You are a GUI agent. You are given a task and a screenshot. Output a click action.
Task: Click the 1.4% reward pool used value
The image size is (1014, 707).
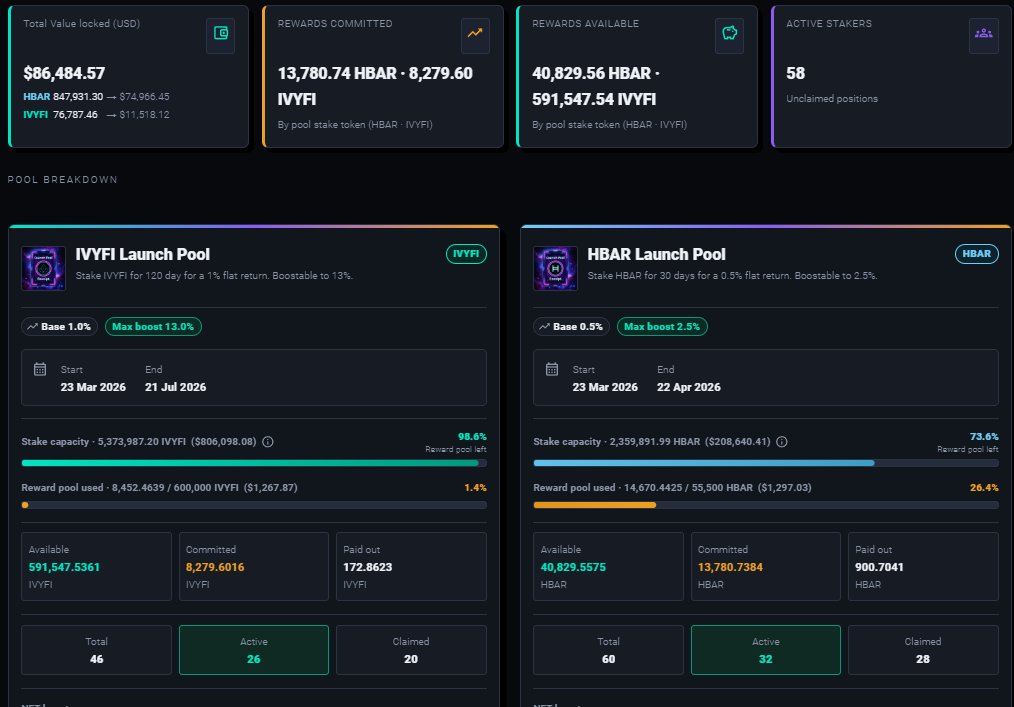pos(475,488)
